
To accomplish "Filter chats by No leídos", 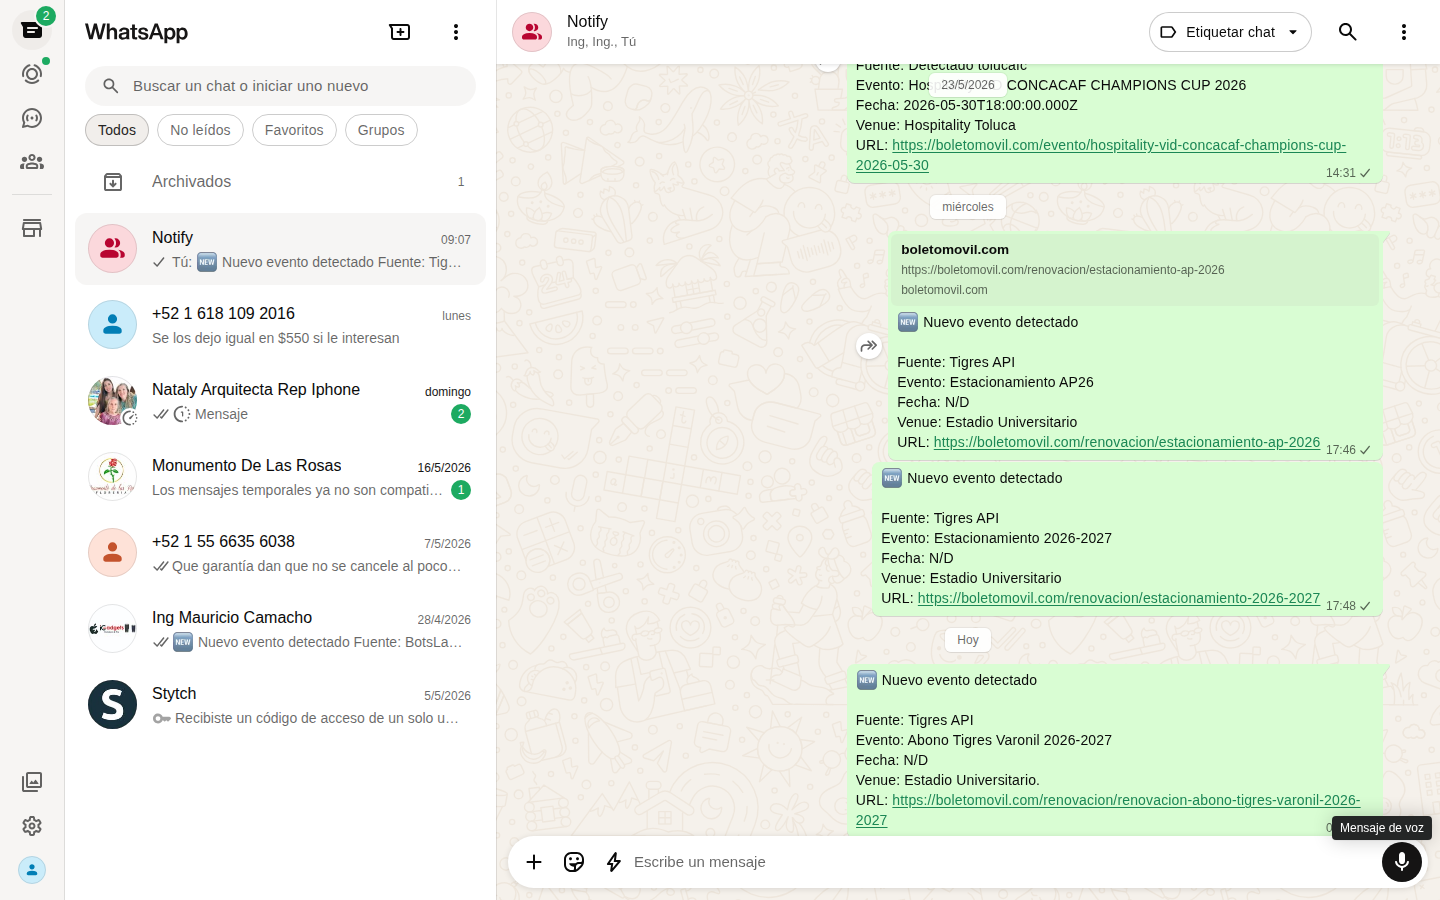I will point(200,130).
